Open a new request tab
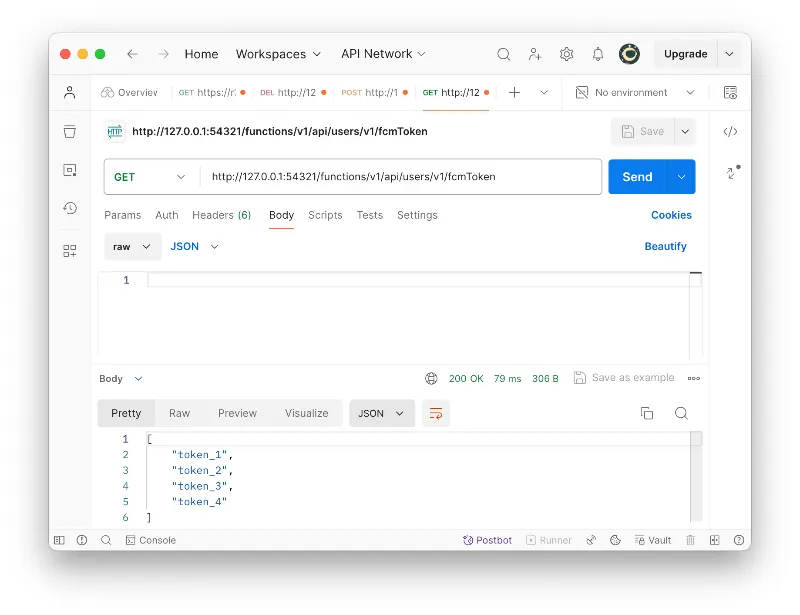This screenshot has height=615, width=800. [x=514, y=92]
